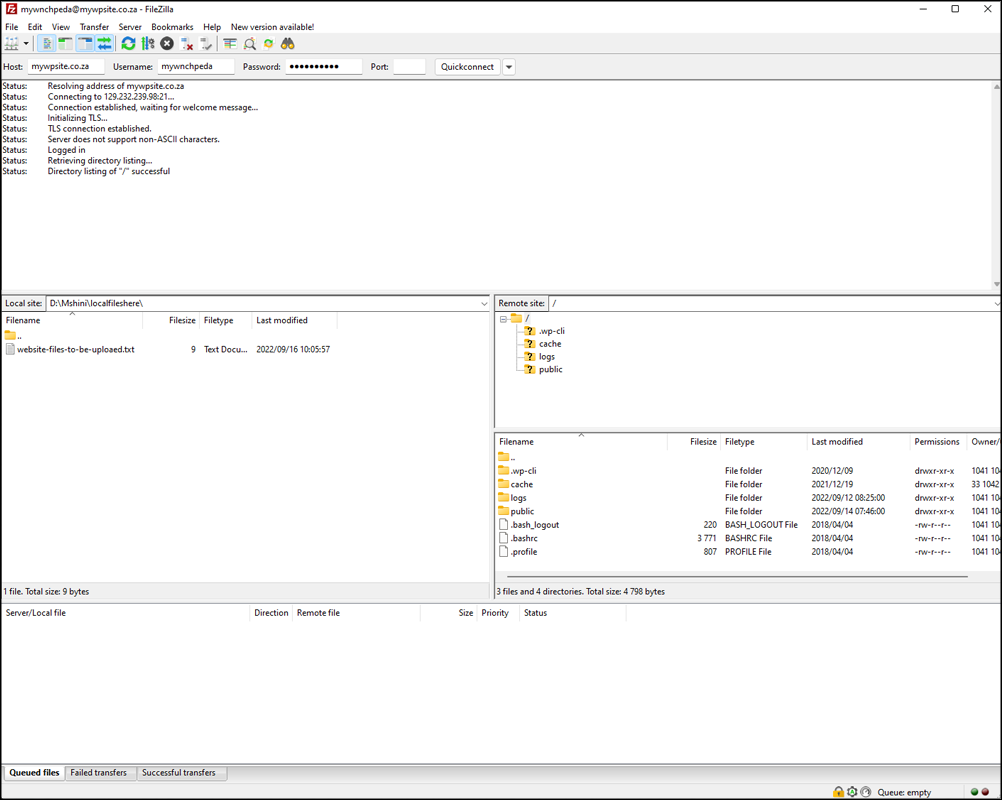Open the Bookmarks menu
Screen dimensions: 1002x800
[x=172, y=27]
